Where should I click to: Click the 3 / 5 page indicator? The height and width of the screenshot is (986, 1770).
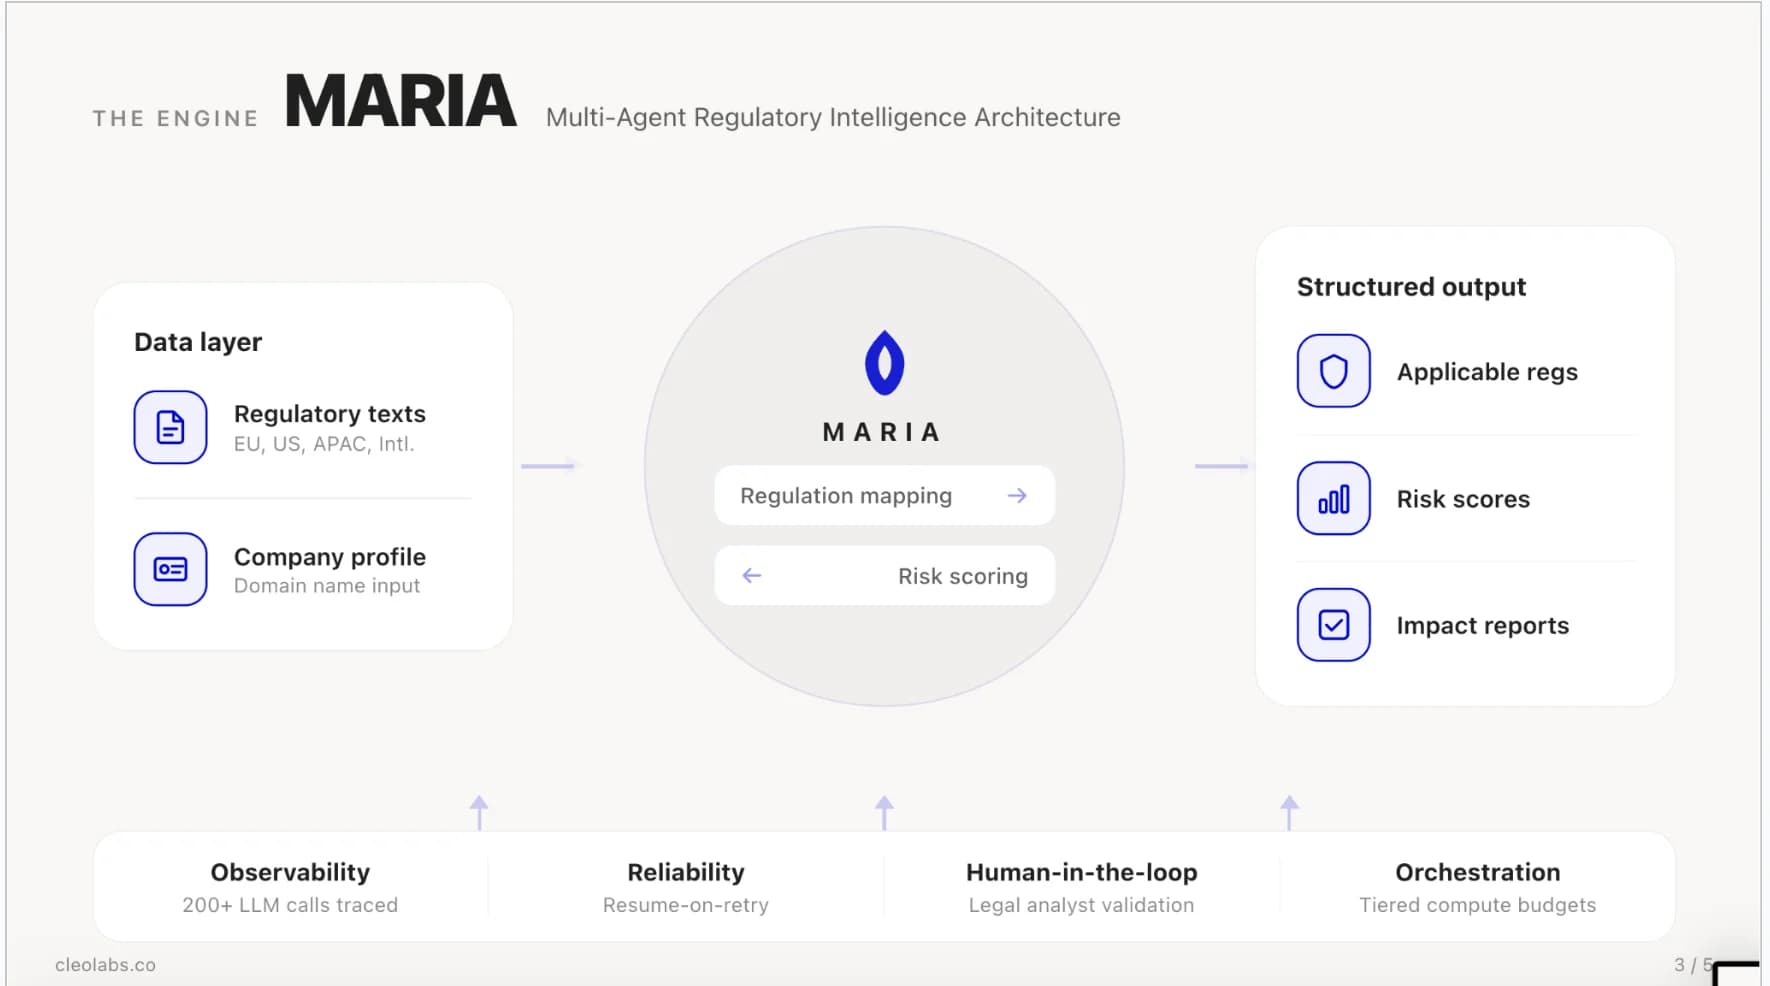1690,964
